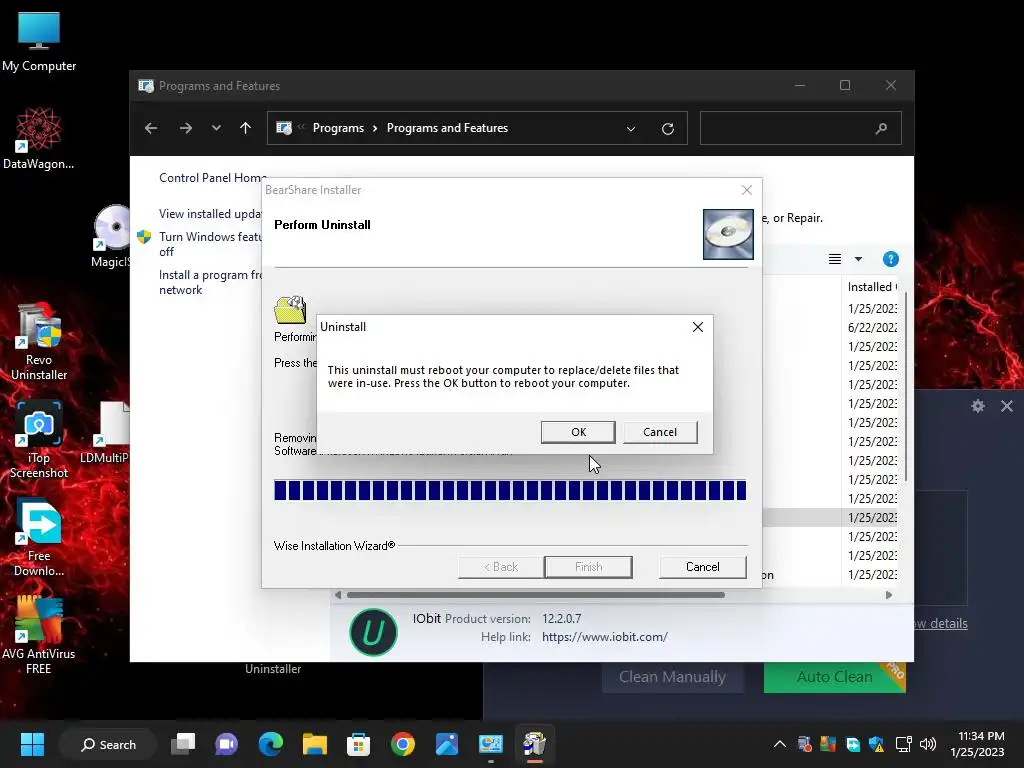Refresh the Programs and Features list

click(x=667, y=129)
